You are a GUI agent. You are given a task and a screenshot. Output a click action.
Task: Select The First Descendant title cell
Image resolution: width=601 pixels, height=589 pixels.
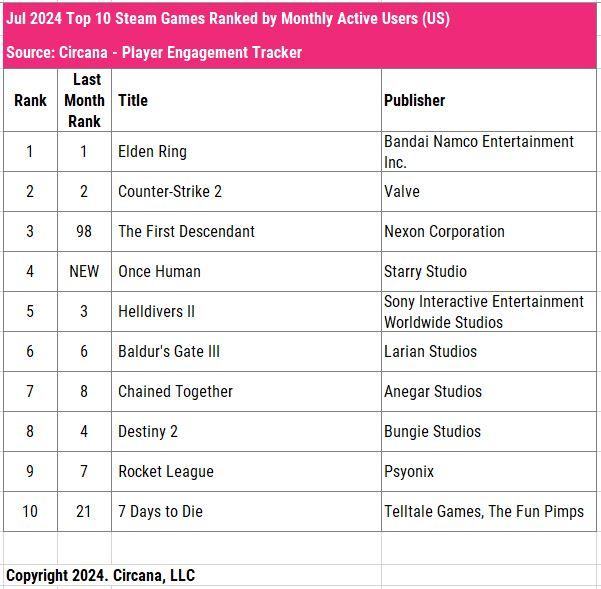tap(186, 231)
